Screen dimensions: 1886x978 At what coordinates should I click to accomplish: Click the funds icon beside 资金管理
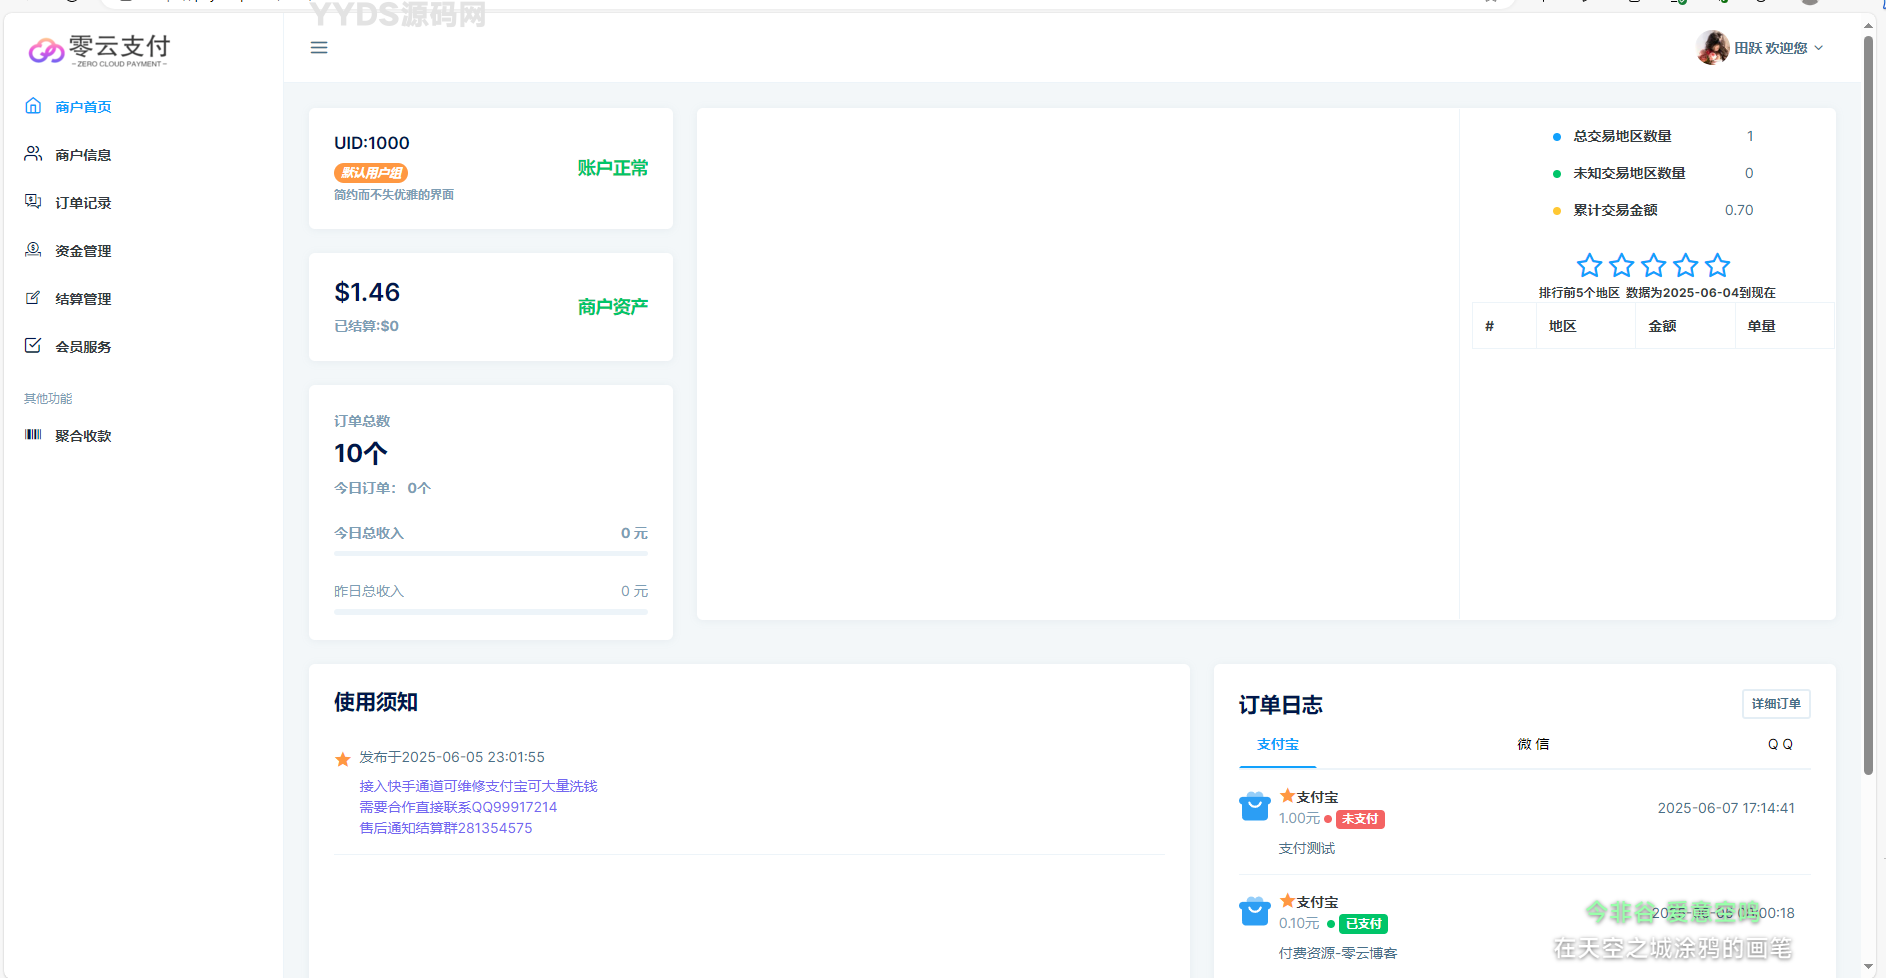point(33,250)
